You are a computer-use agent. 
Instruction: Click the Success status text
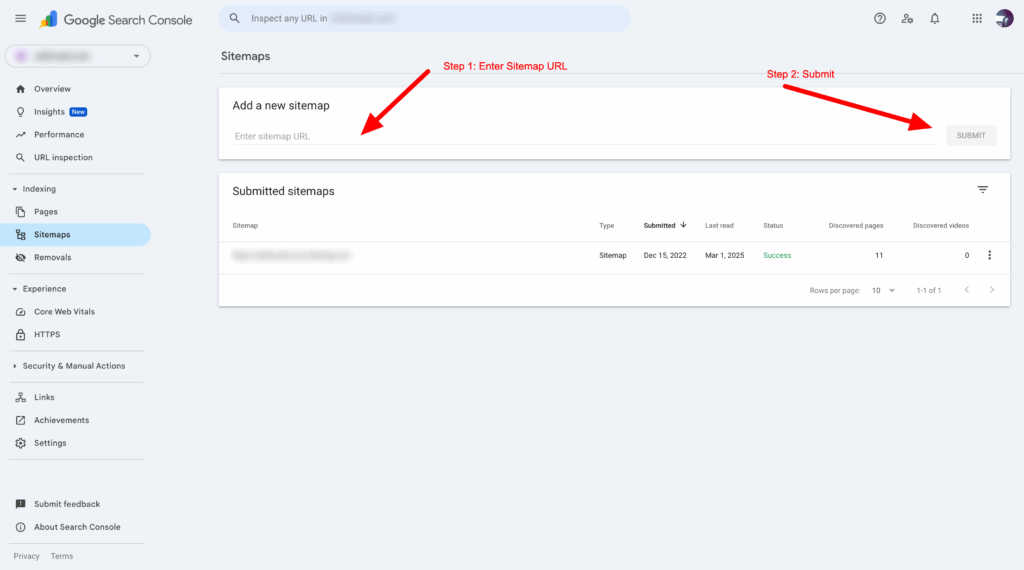tap(777, 255)
